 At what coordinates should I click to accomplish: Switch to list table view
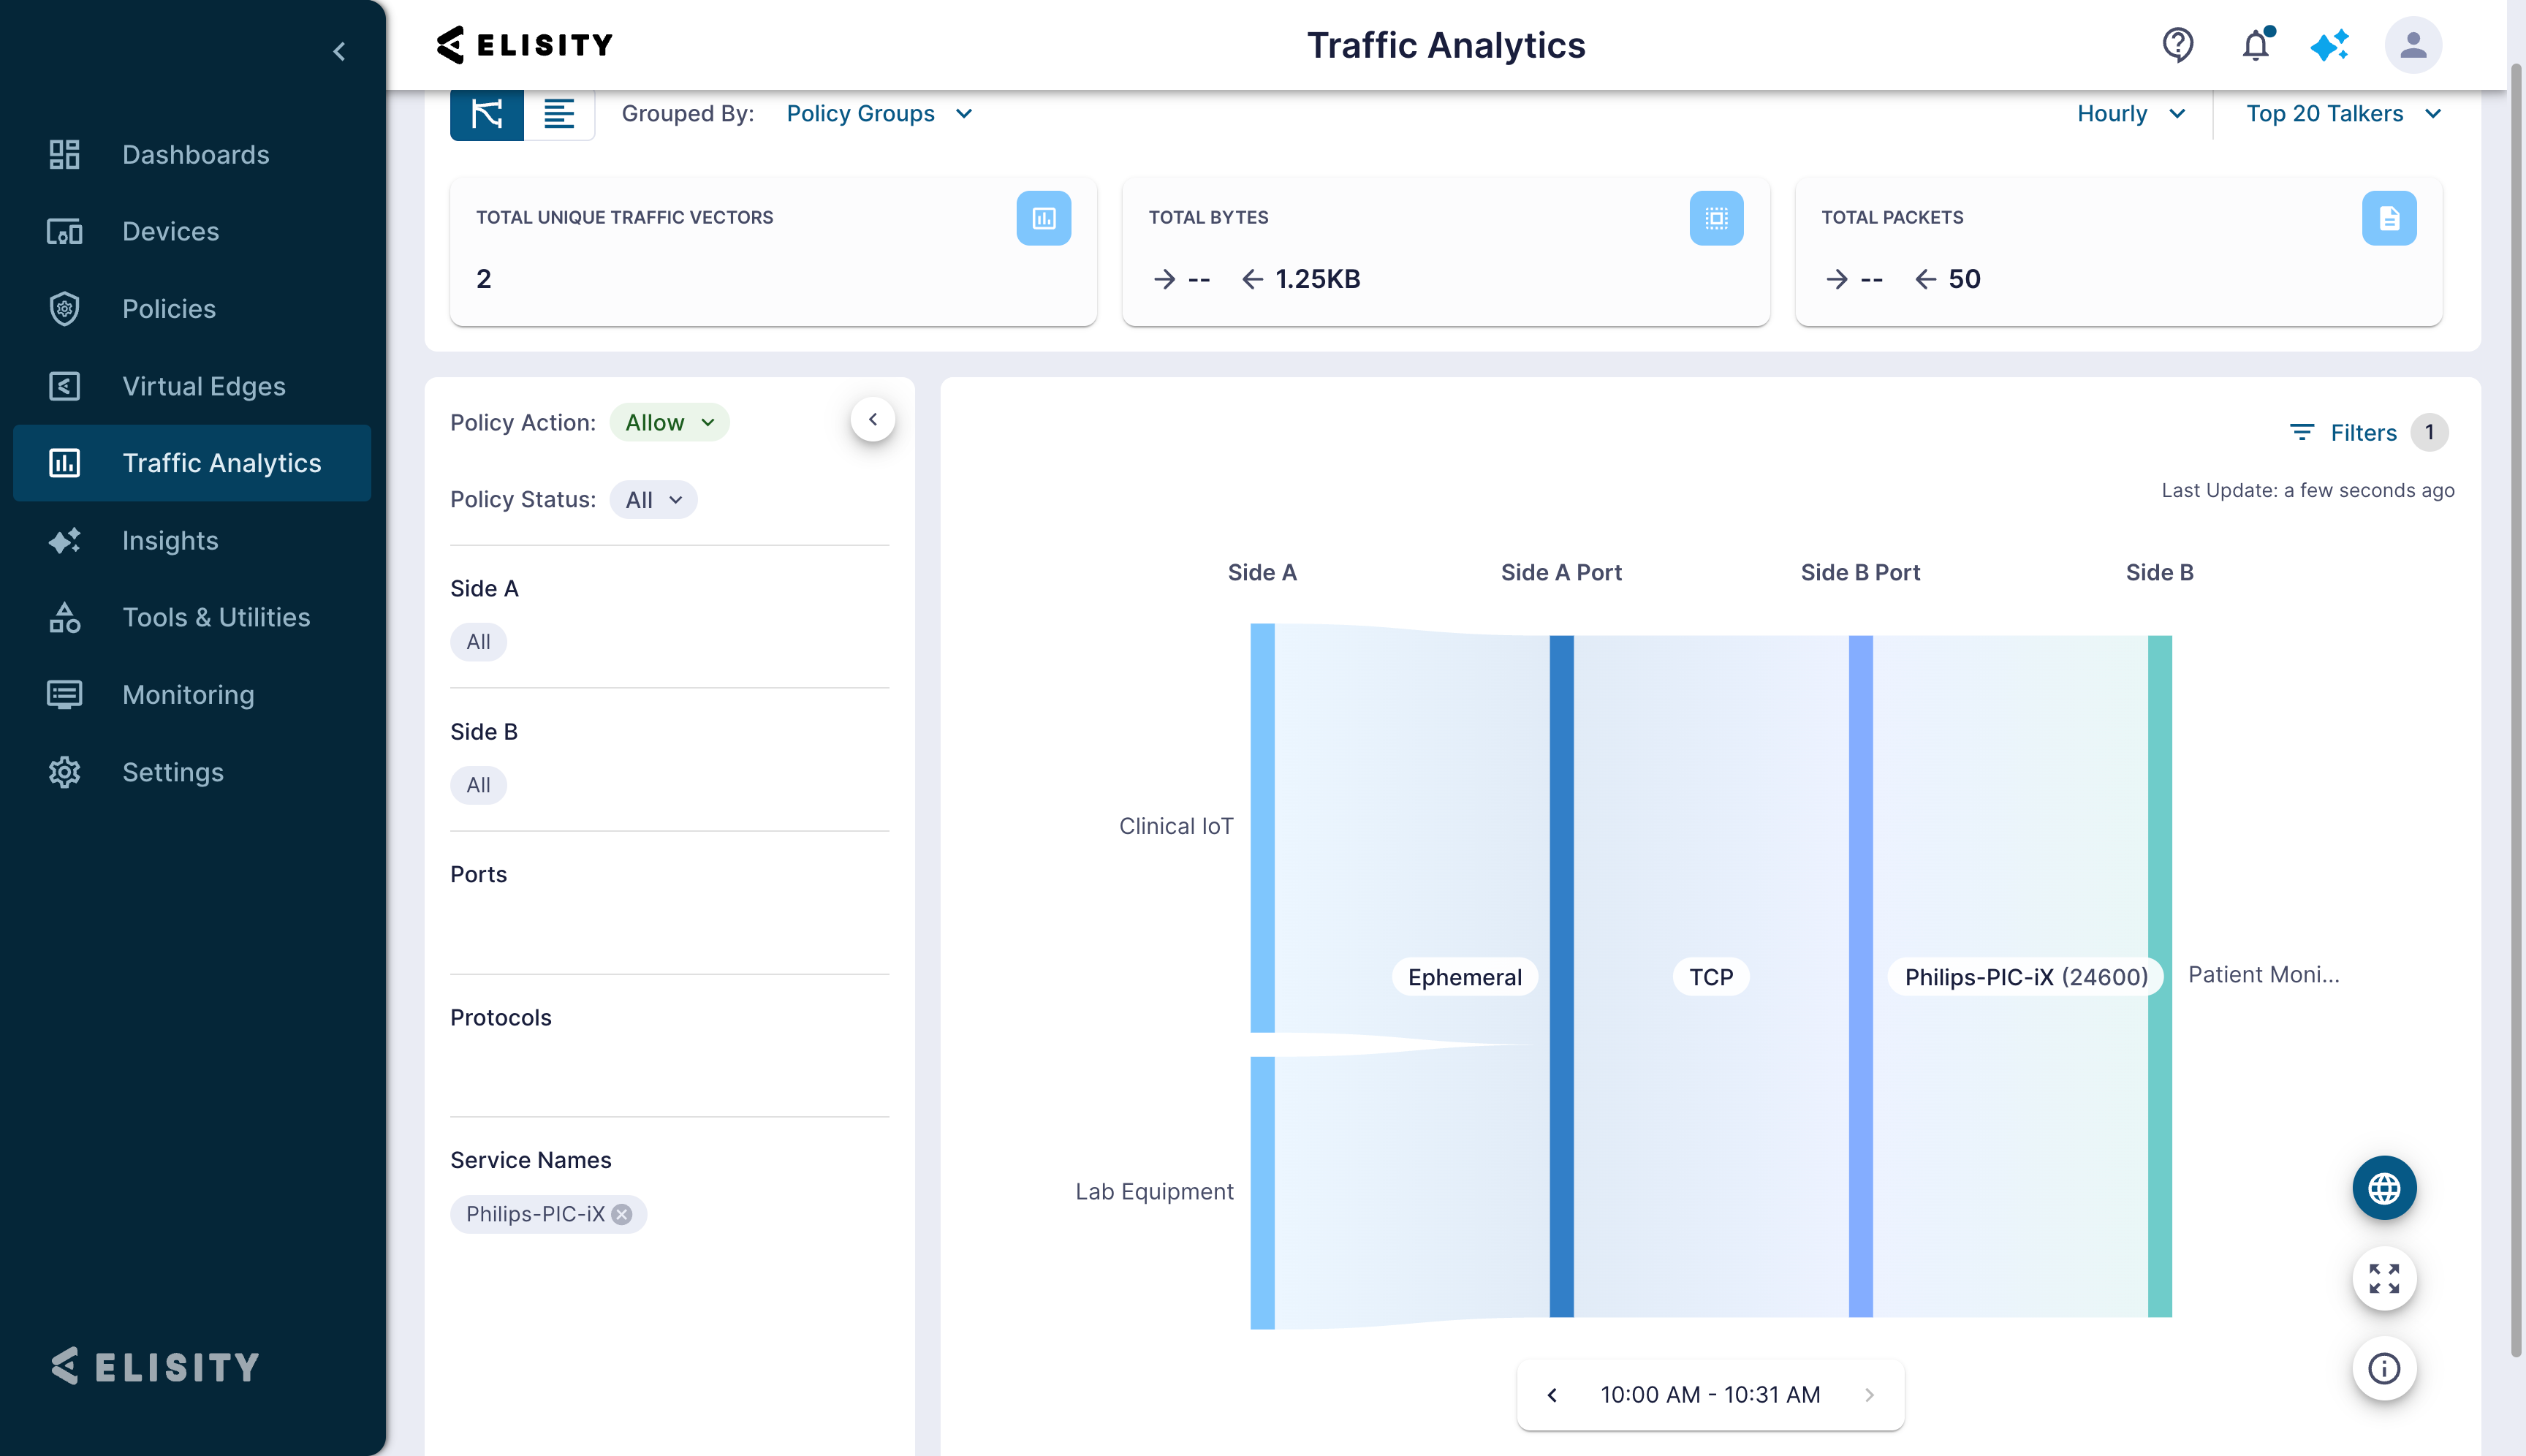[559, 114]
